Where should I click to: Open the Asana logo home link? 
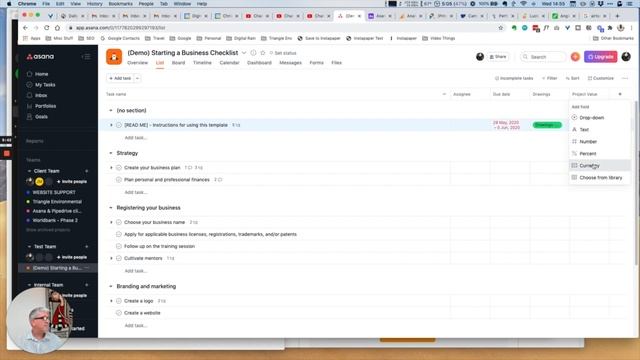click(x=40, y=56)
